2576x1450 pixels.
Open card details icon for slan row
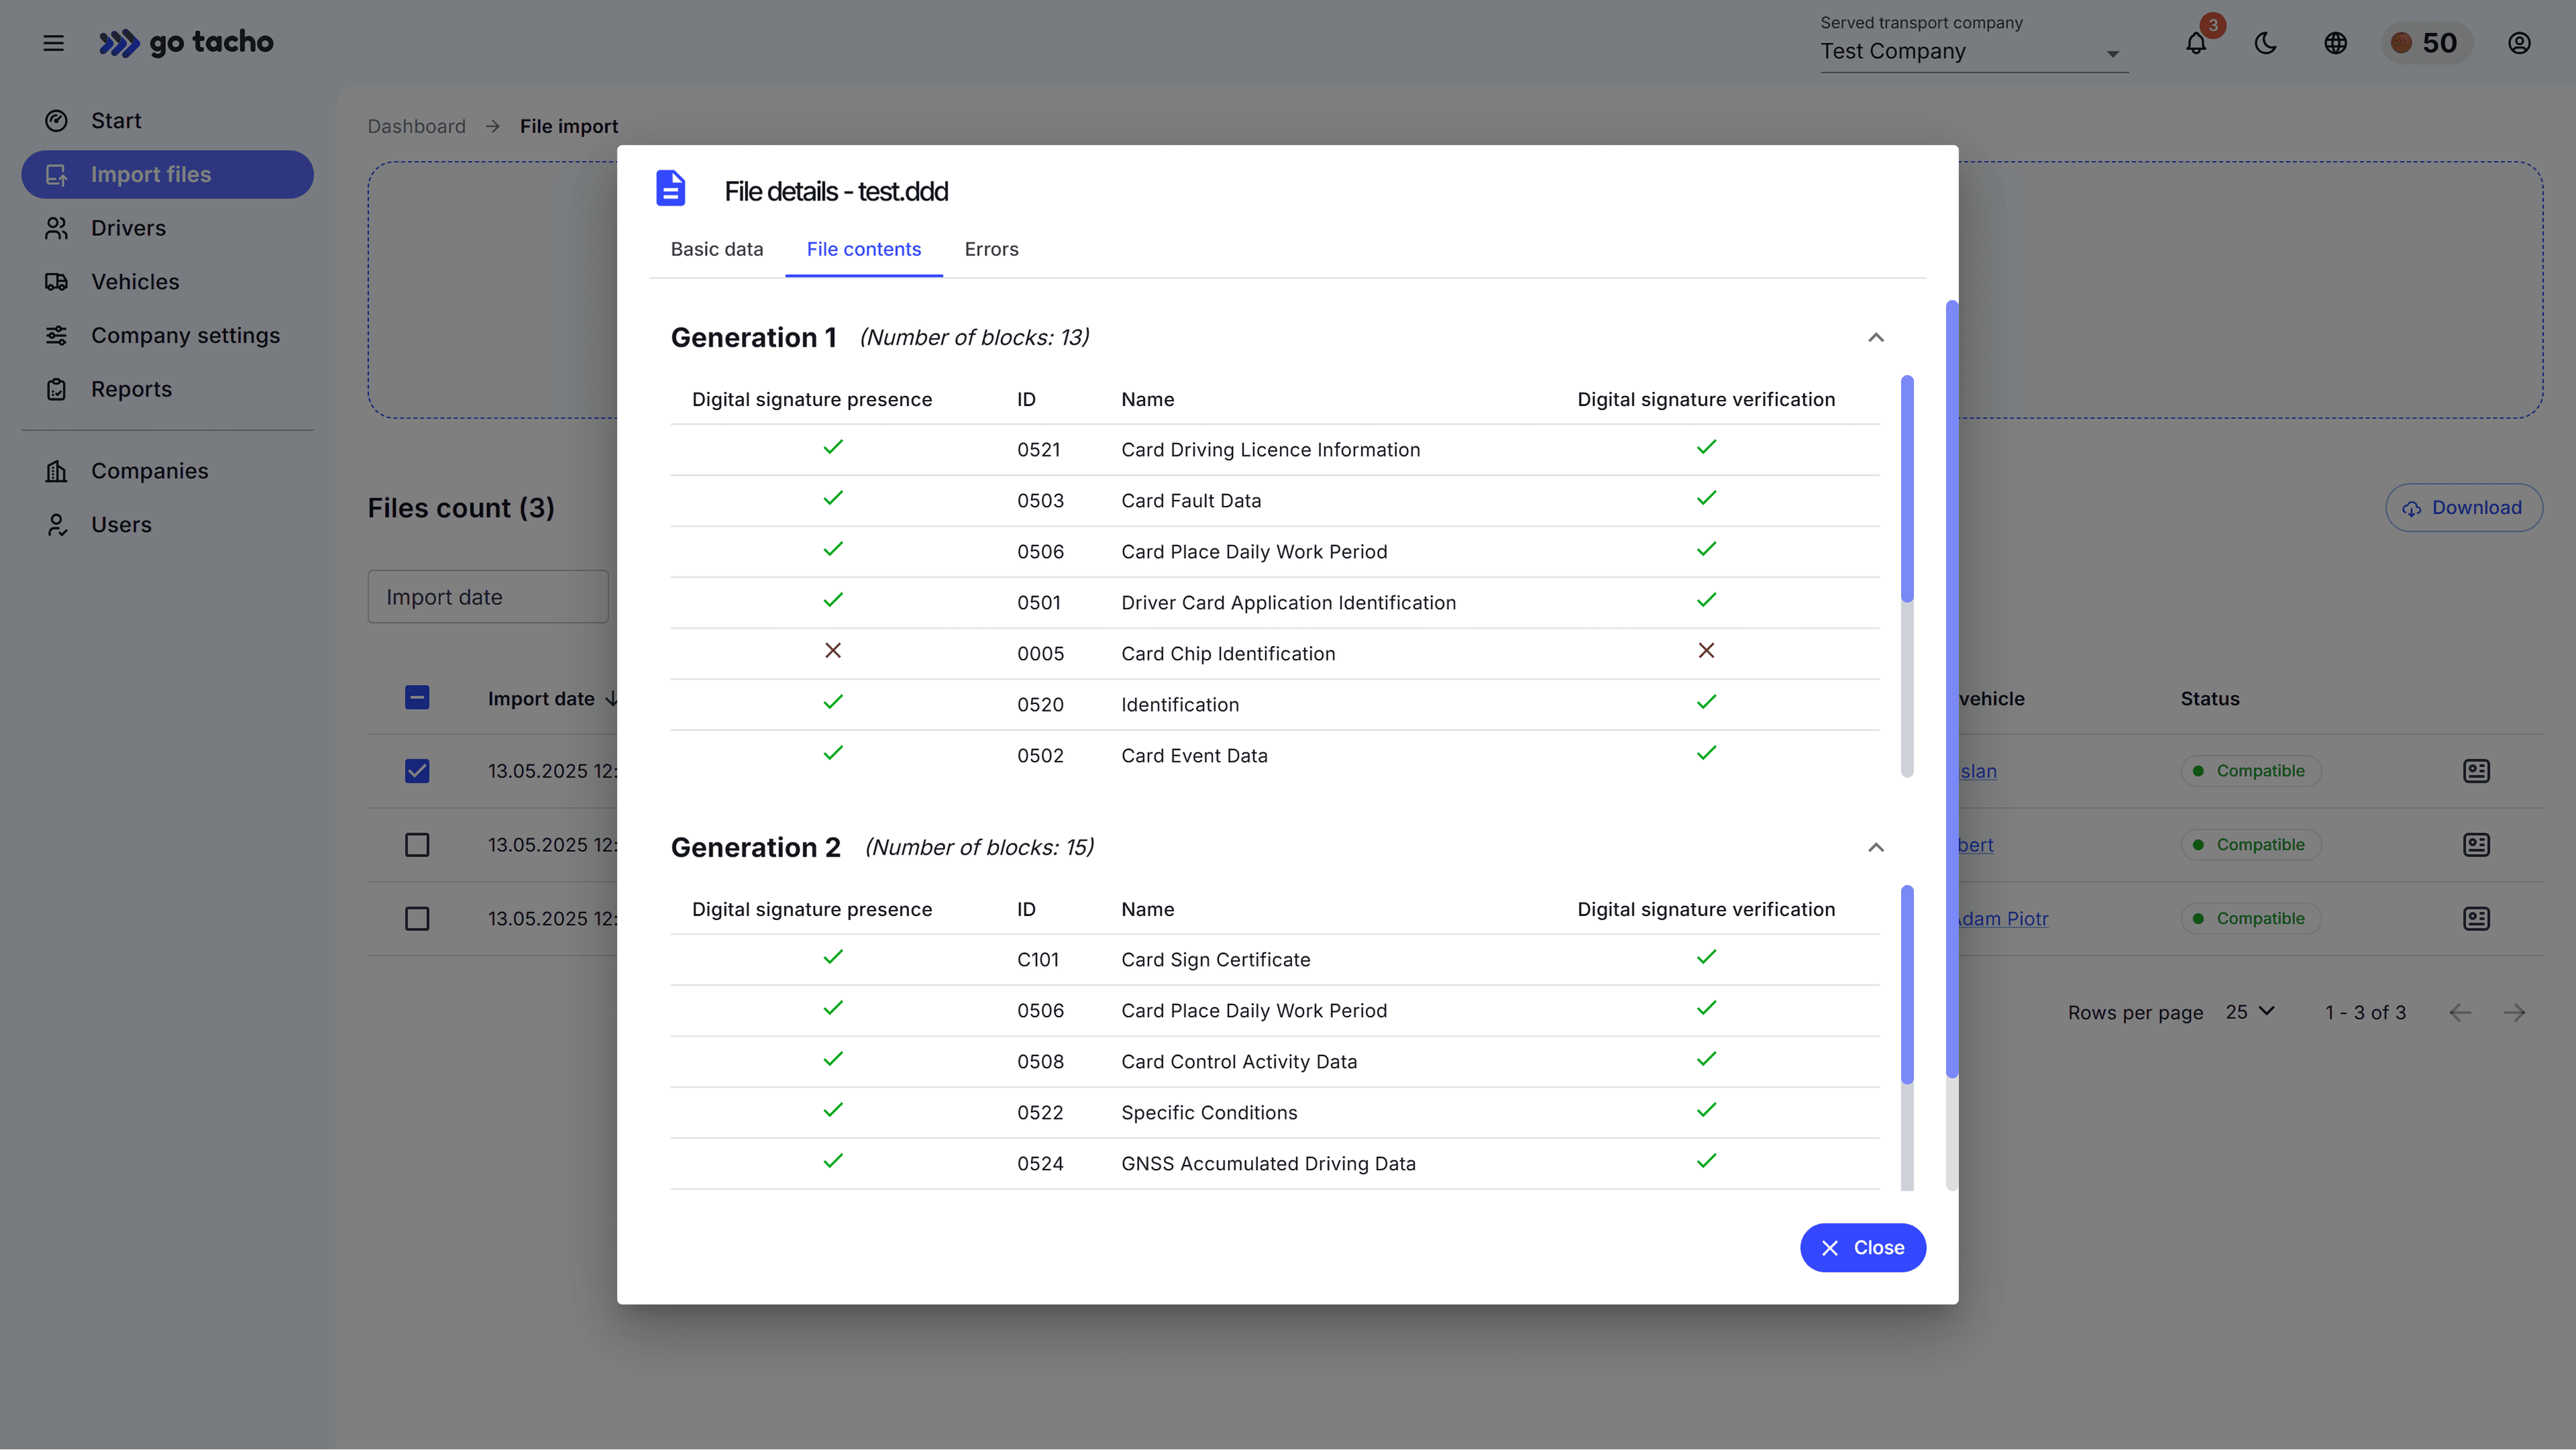pos(2477,771)
